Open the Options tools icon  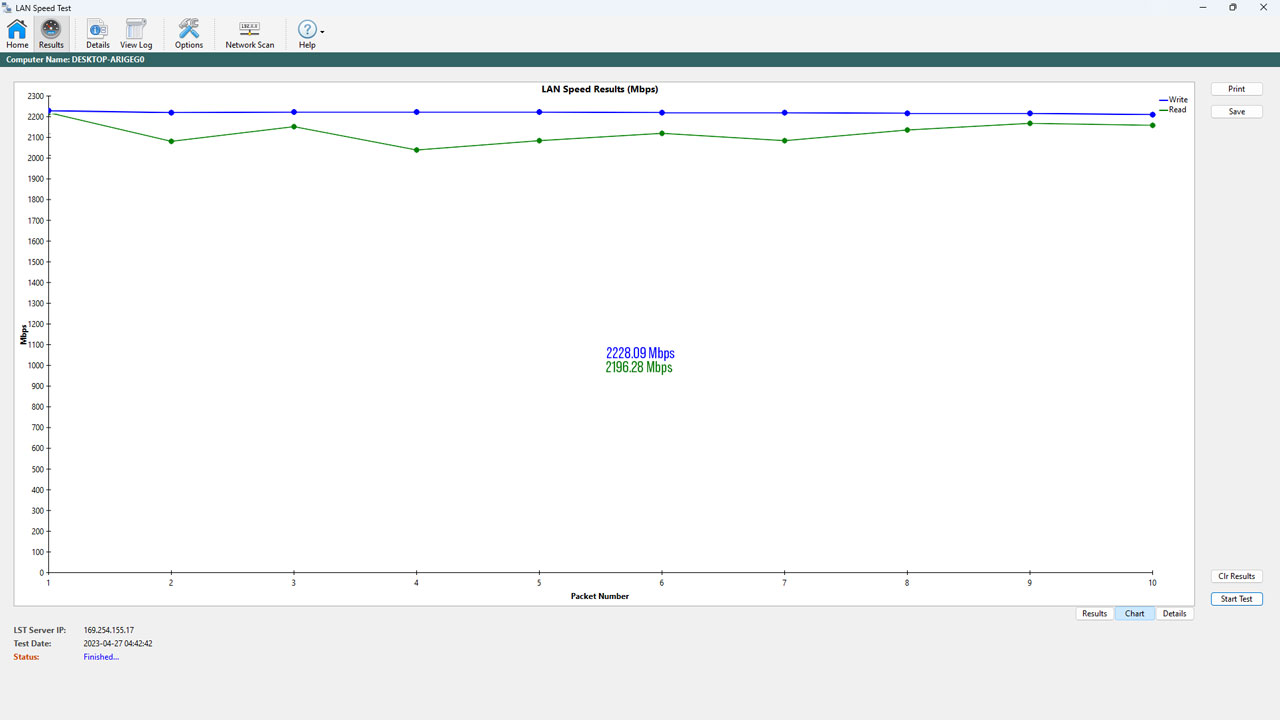click(x=189, y=34)
